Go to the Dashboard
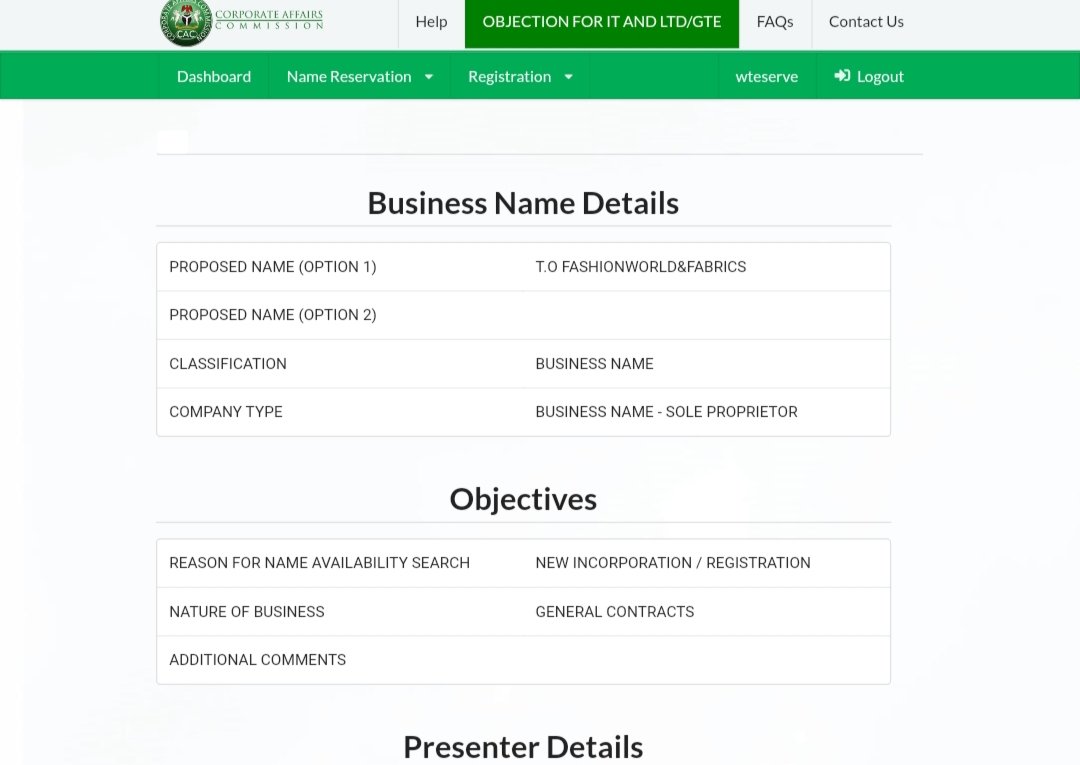This screenshot has width=1080, height=765. click(x=214, y=76)
